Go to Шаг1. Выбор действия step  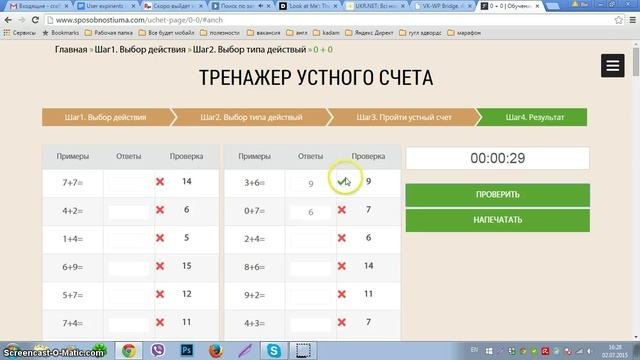coord(105,117)
